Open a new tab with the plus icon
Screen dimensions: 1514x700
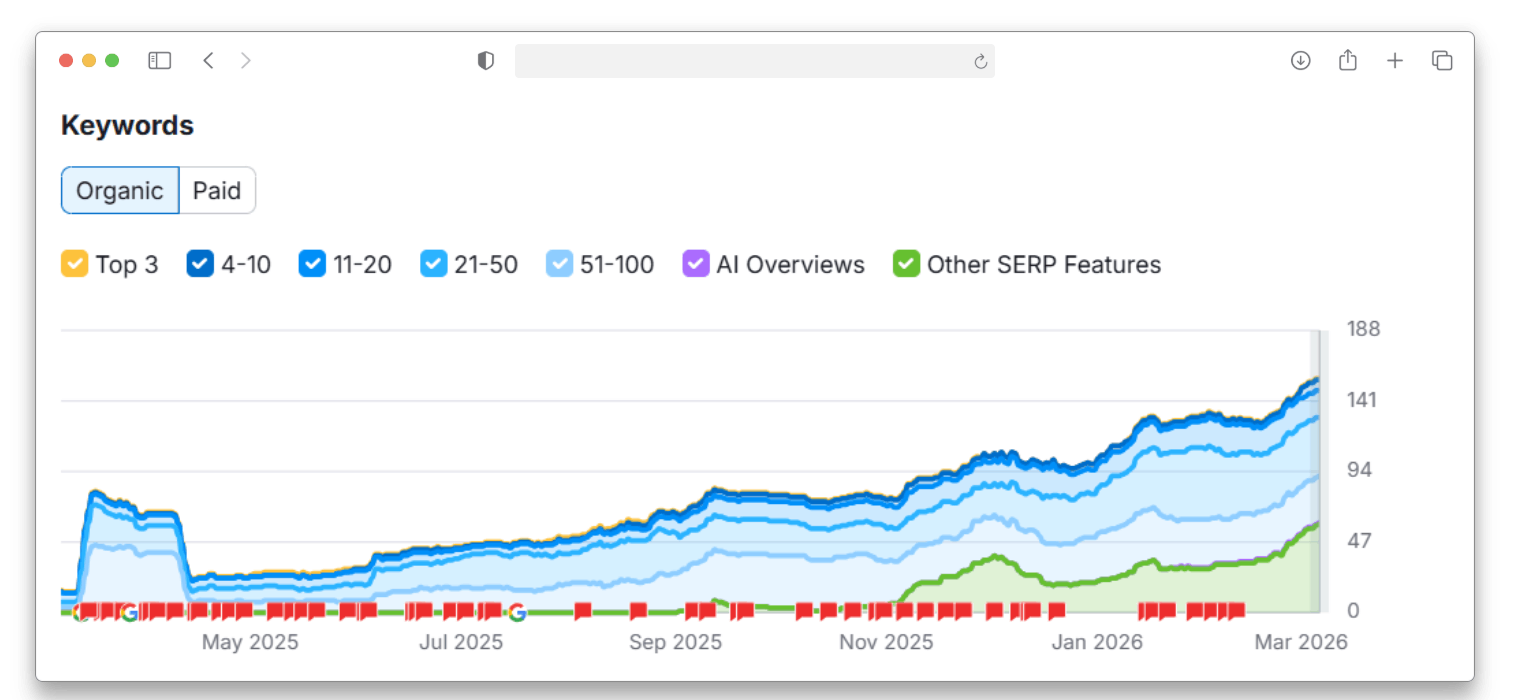coord(1395,61)
